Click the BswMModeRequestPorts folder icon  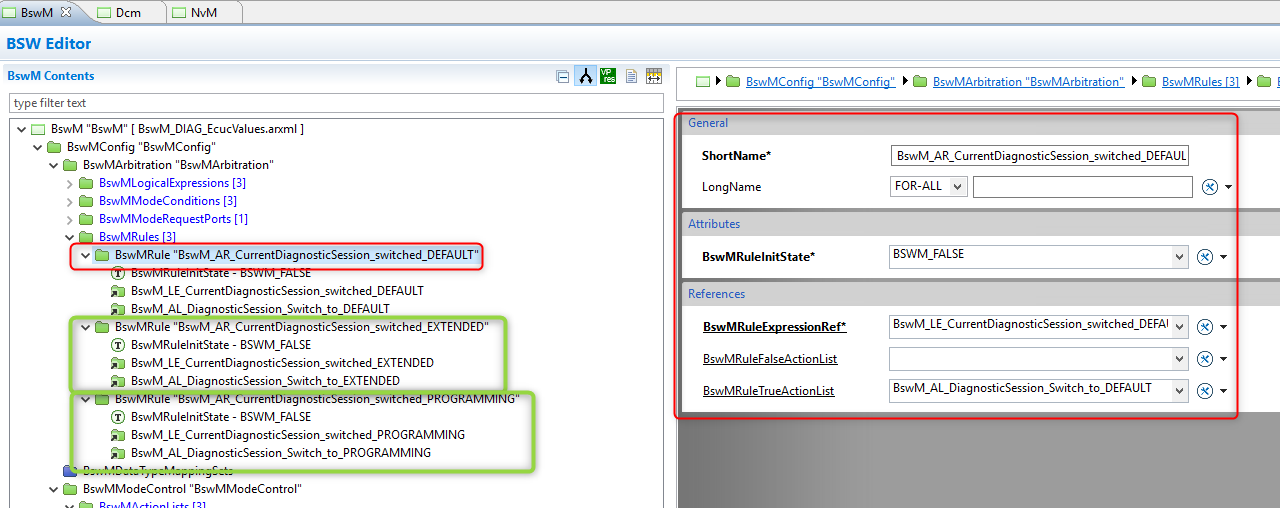click(86, 219)
